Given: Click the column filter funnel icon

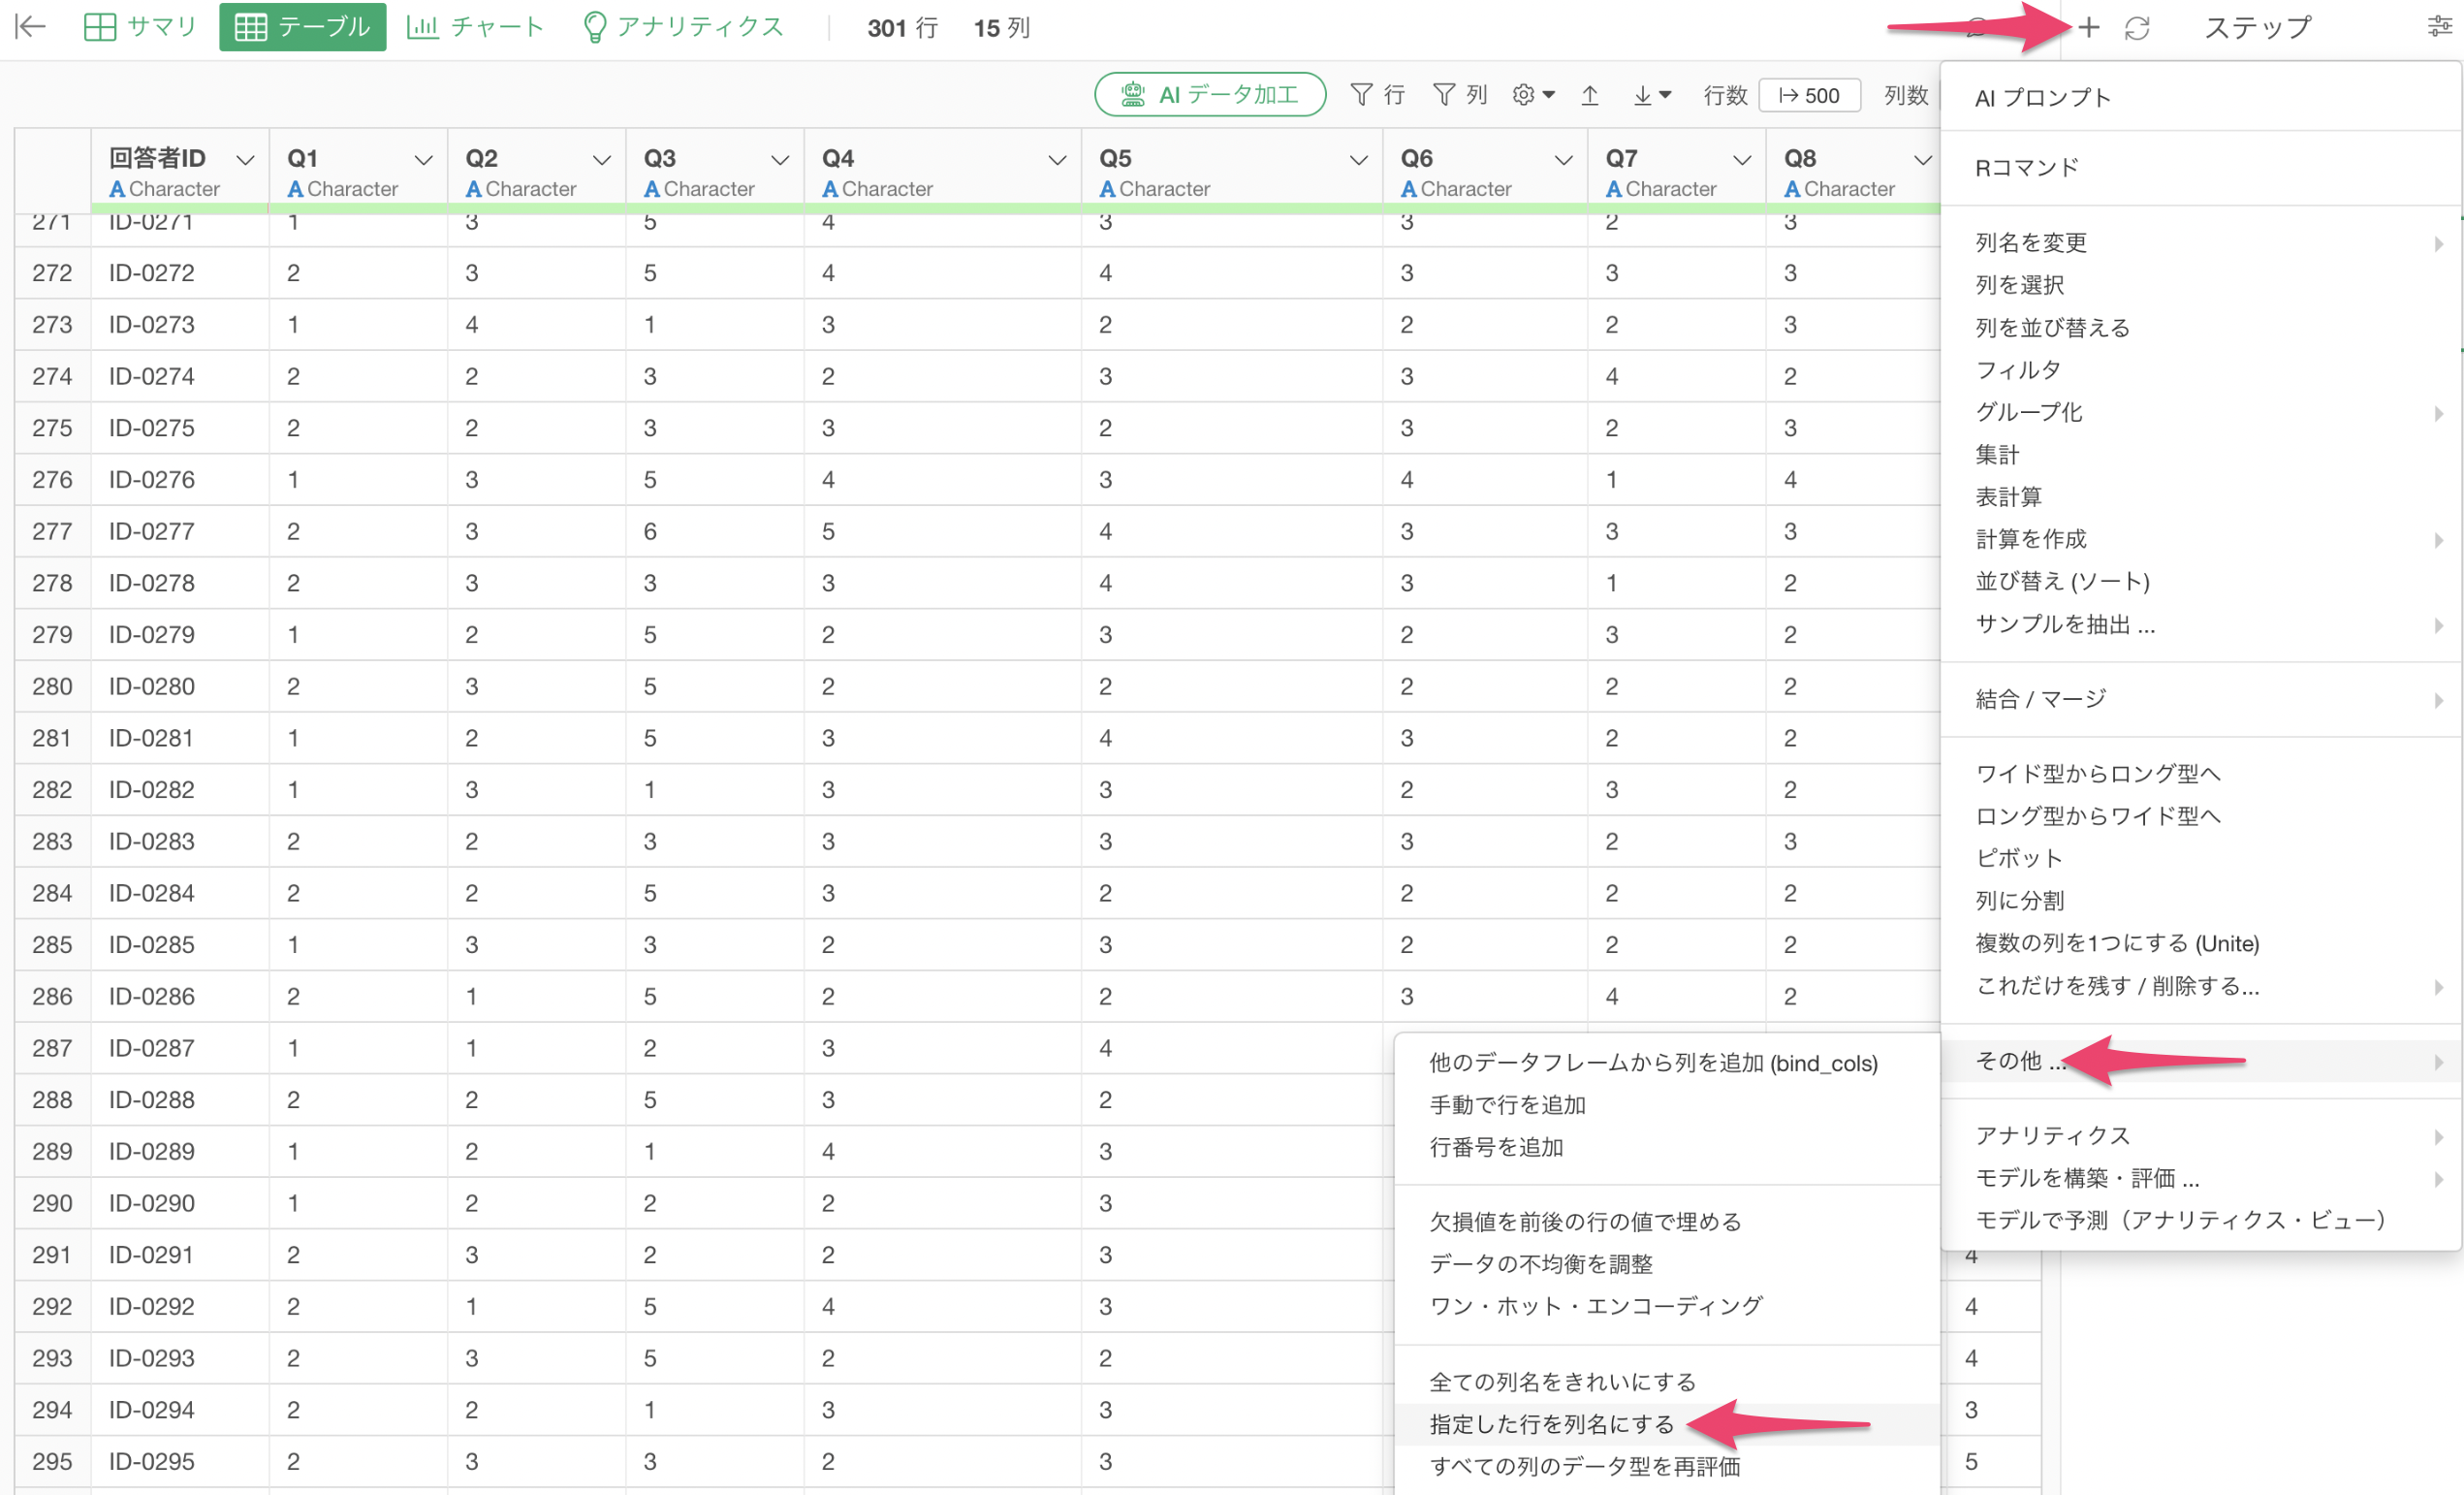Looking at the screenshot, I should tap(1444, 95).
